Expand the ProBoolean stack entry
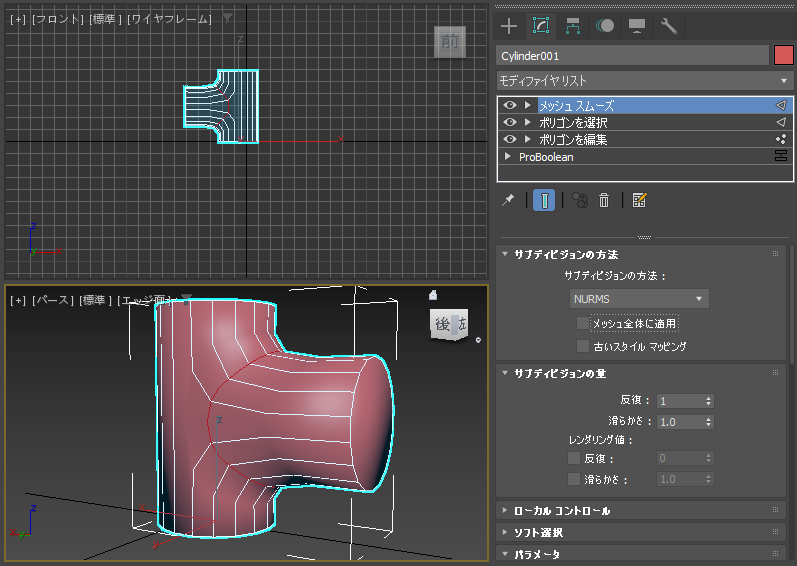 tap(507, 156)
